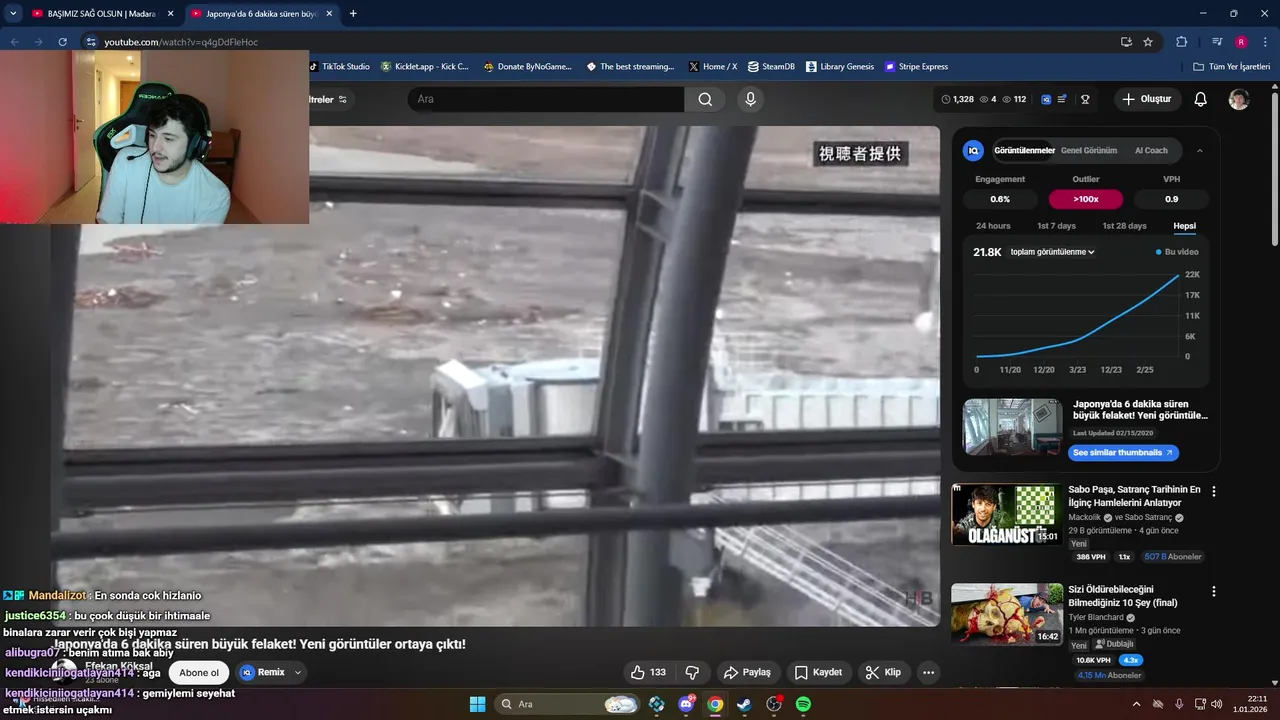Select the 1st 7 days range
Viewport: 1280px width, 720px height.
(1056, 226)
